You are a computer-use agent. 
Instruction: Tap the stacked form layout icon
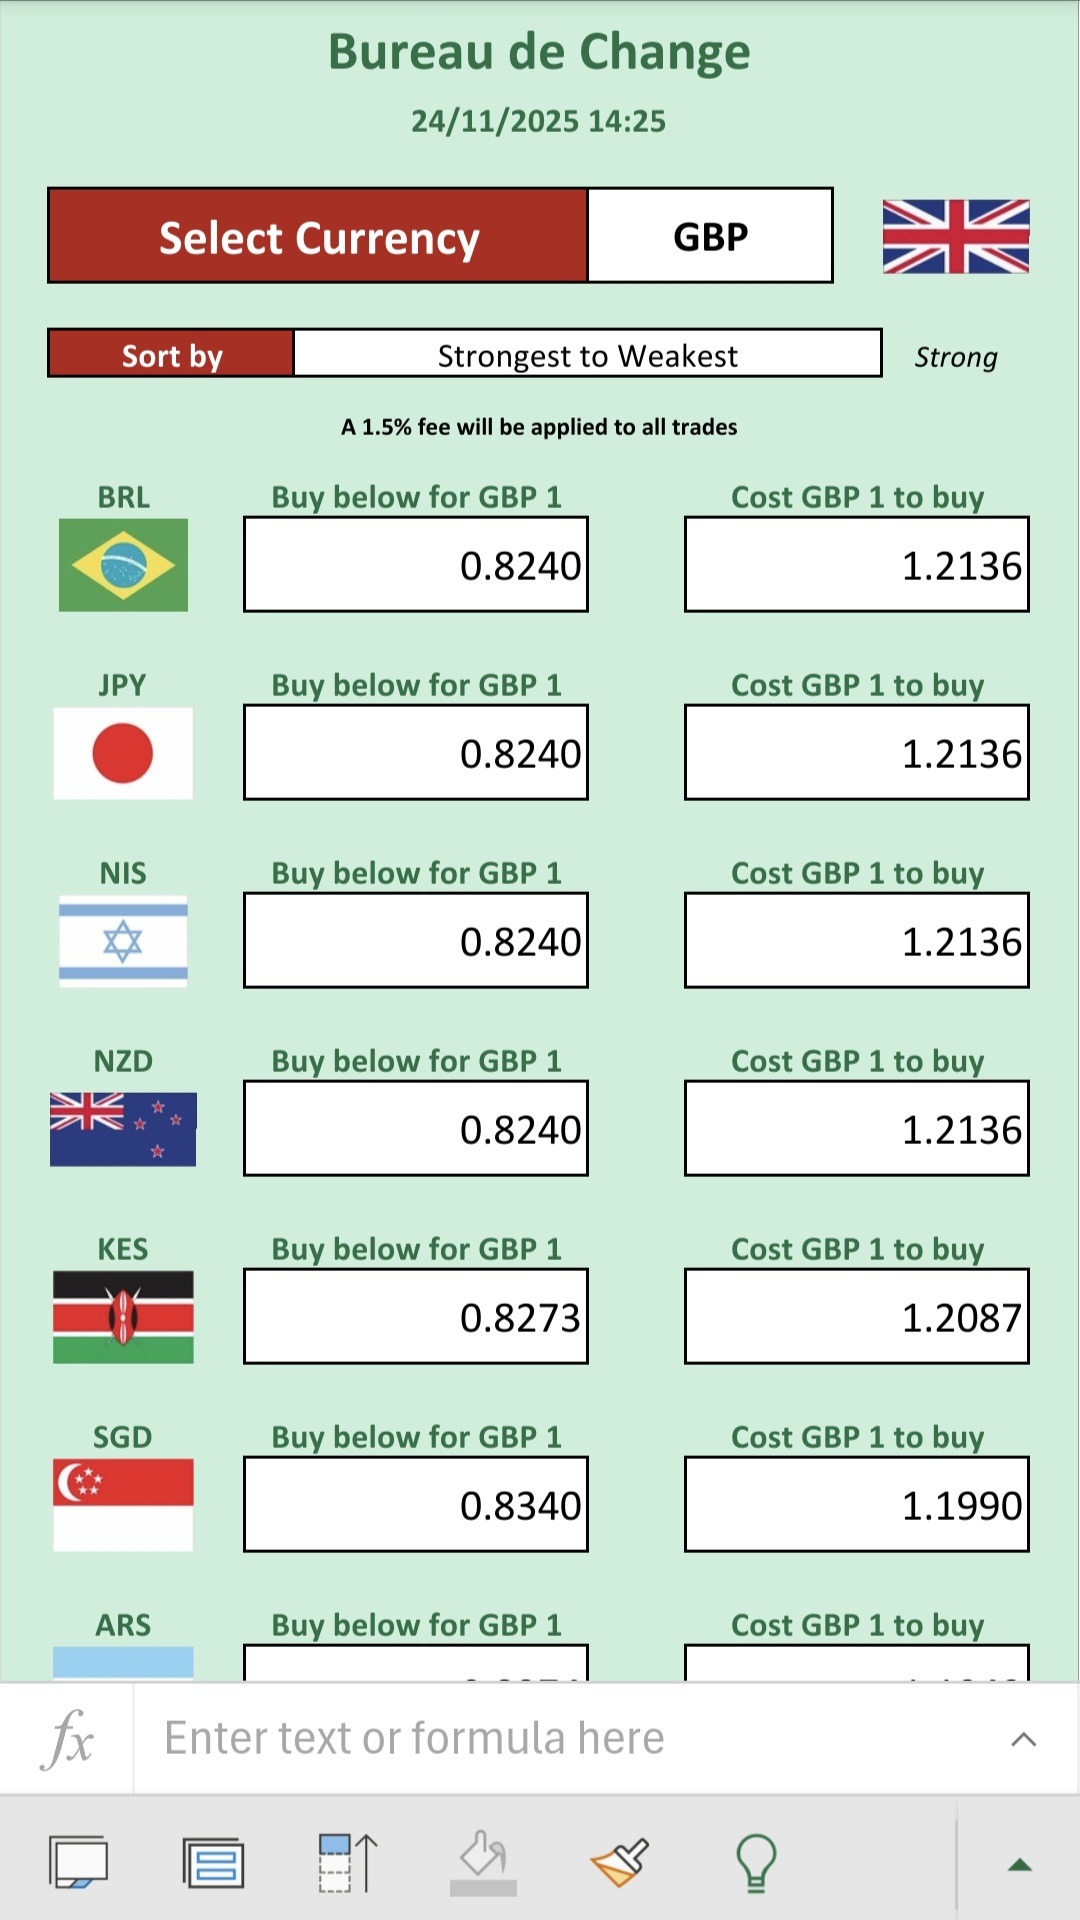[213, 1863]
